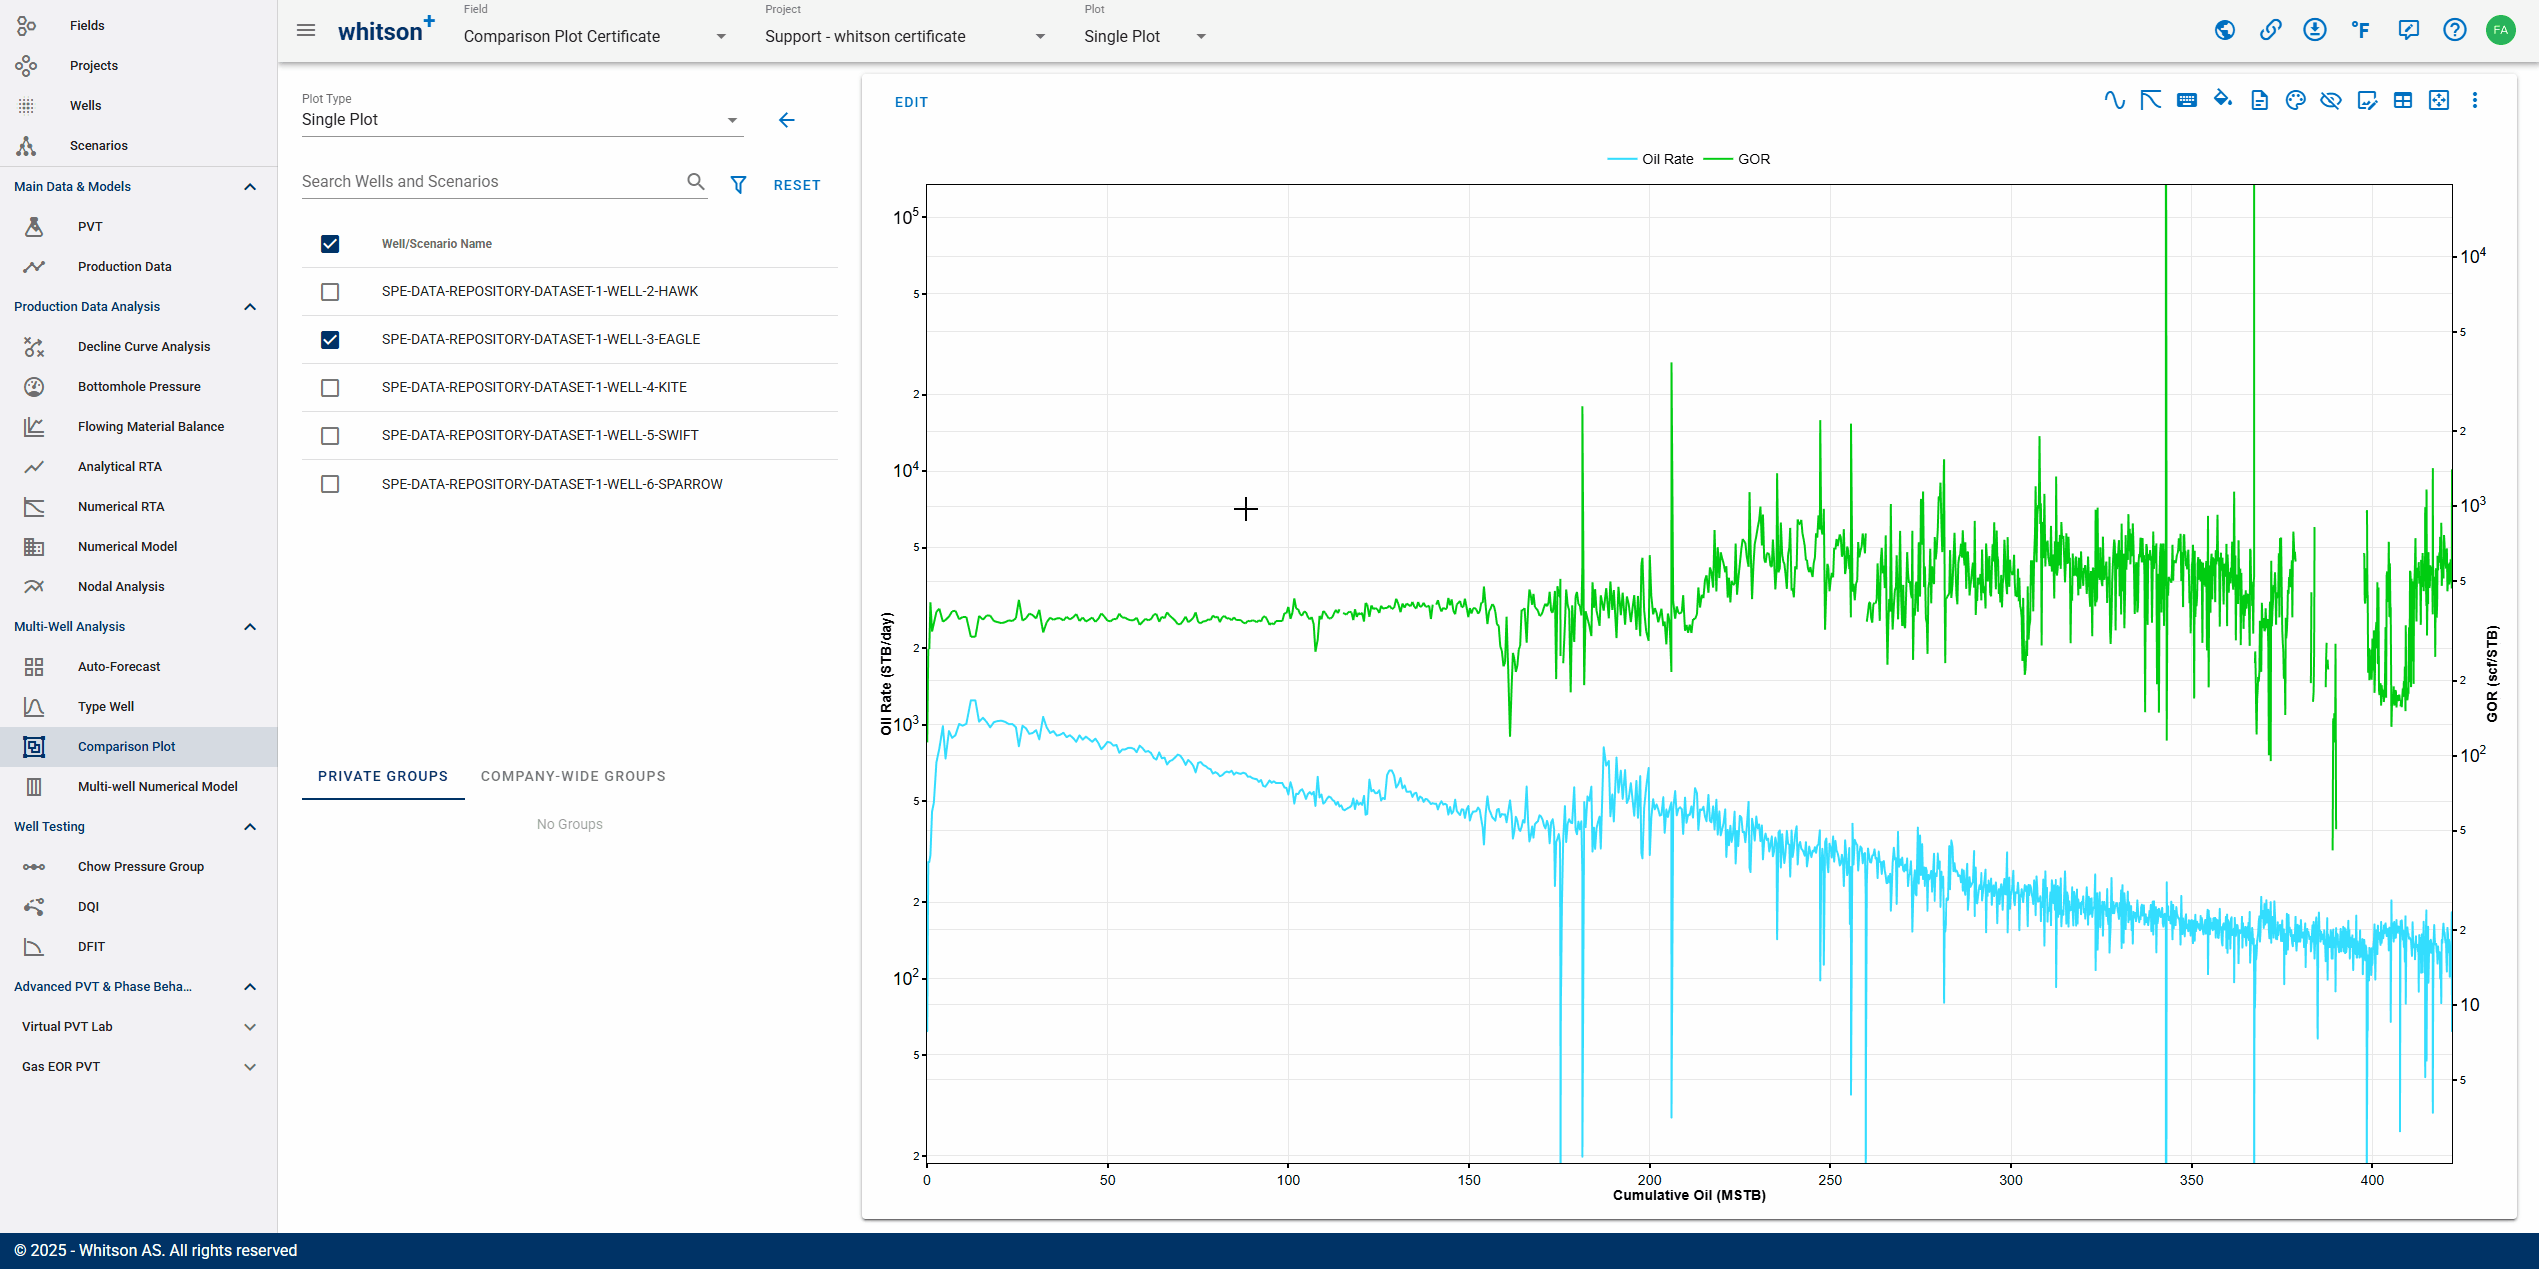
Task: Check the WELL-5-SWIFT checkbox
Action: [330, 436]
